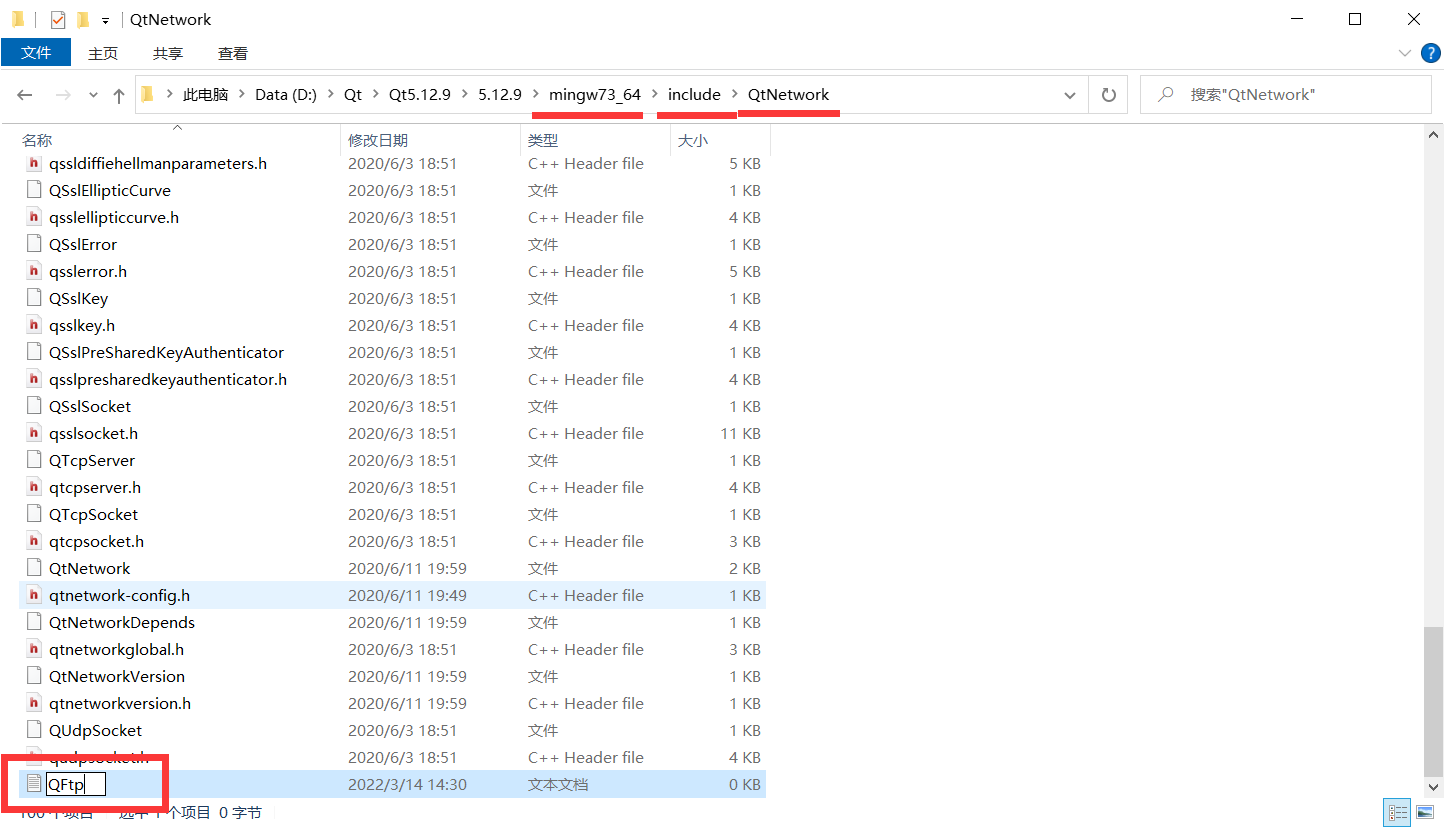Screen dimensions: 1445x828
Task: Select qsslsocket.h header icon
Action: 34,433
